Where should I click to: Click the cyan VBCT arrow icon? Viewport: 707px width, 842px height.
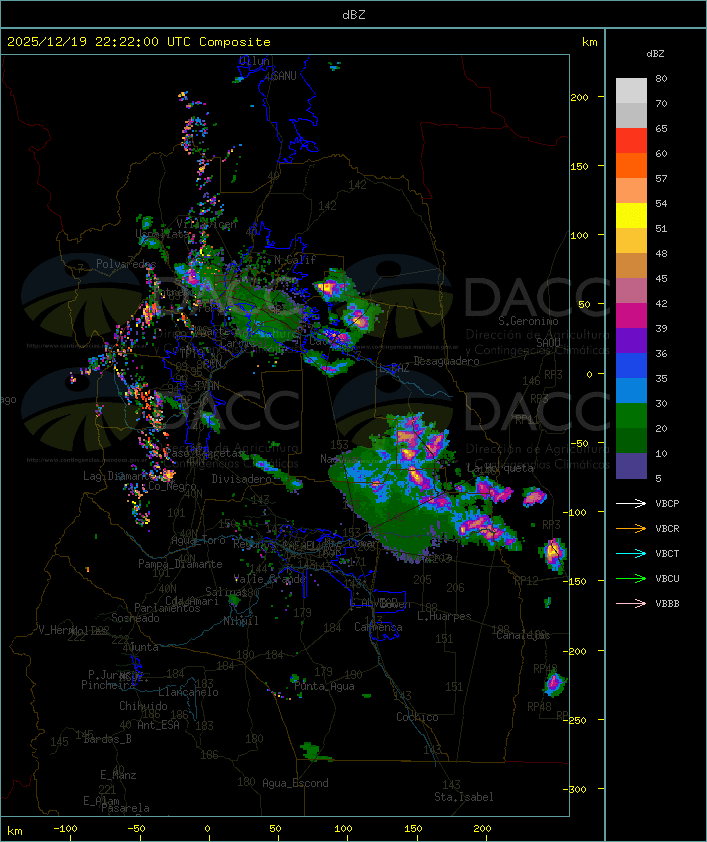(631, 553)
